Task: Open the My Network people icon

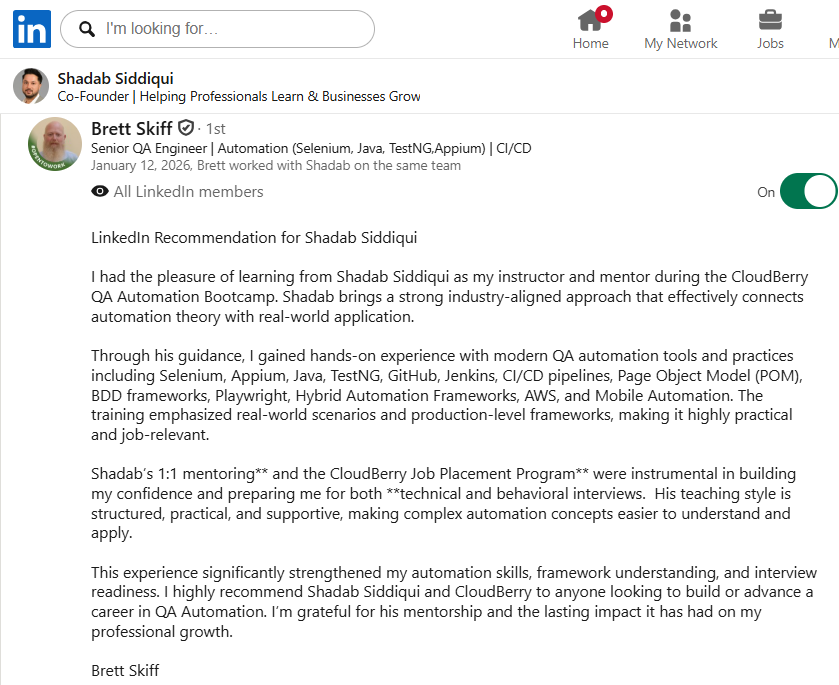Action: (x=680, y=20)
